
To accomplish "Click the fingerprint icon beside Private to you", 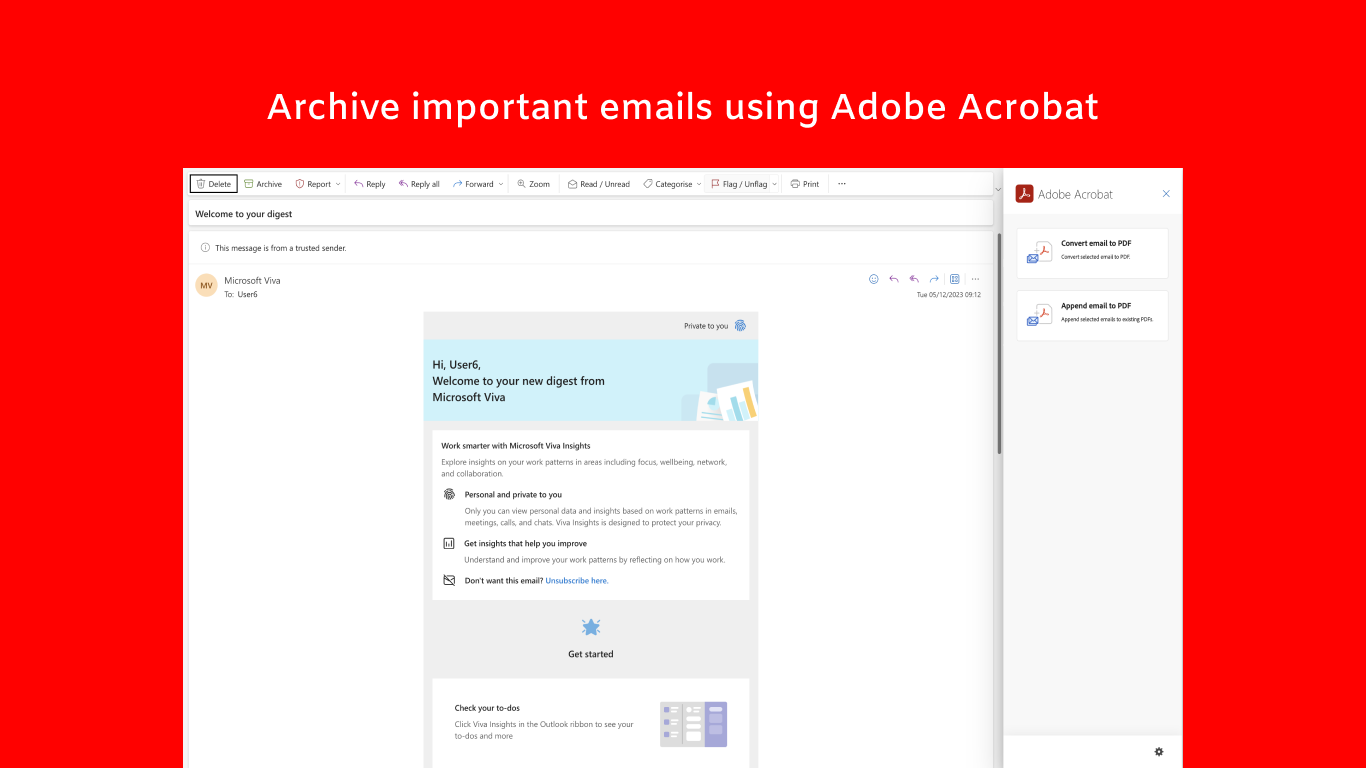I will click(740, 326).
